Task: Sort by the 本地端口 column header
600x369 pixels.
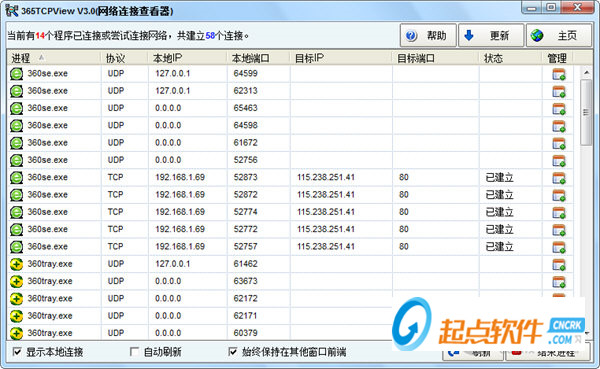Action: coord(258,58)
